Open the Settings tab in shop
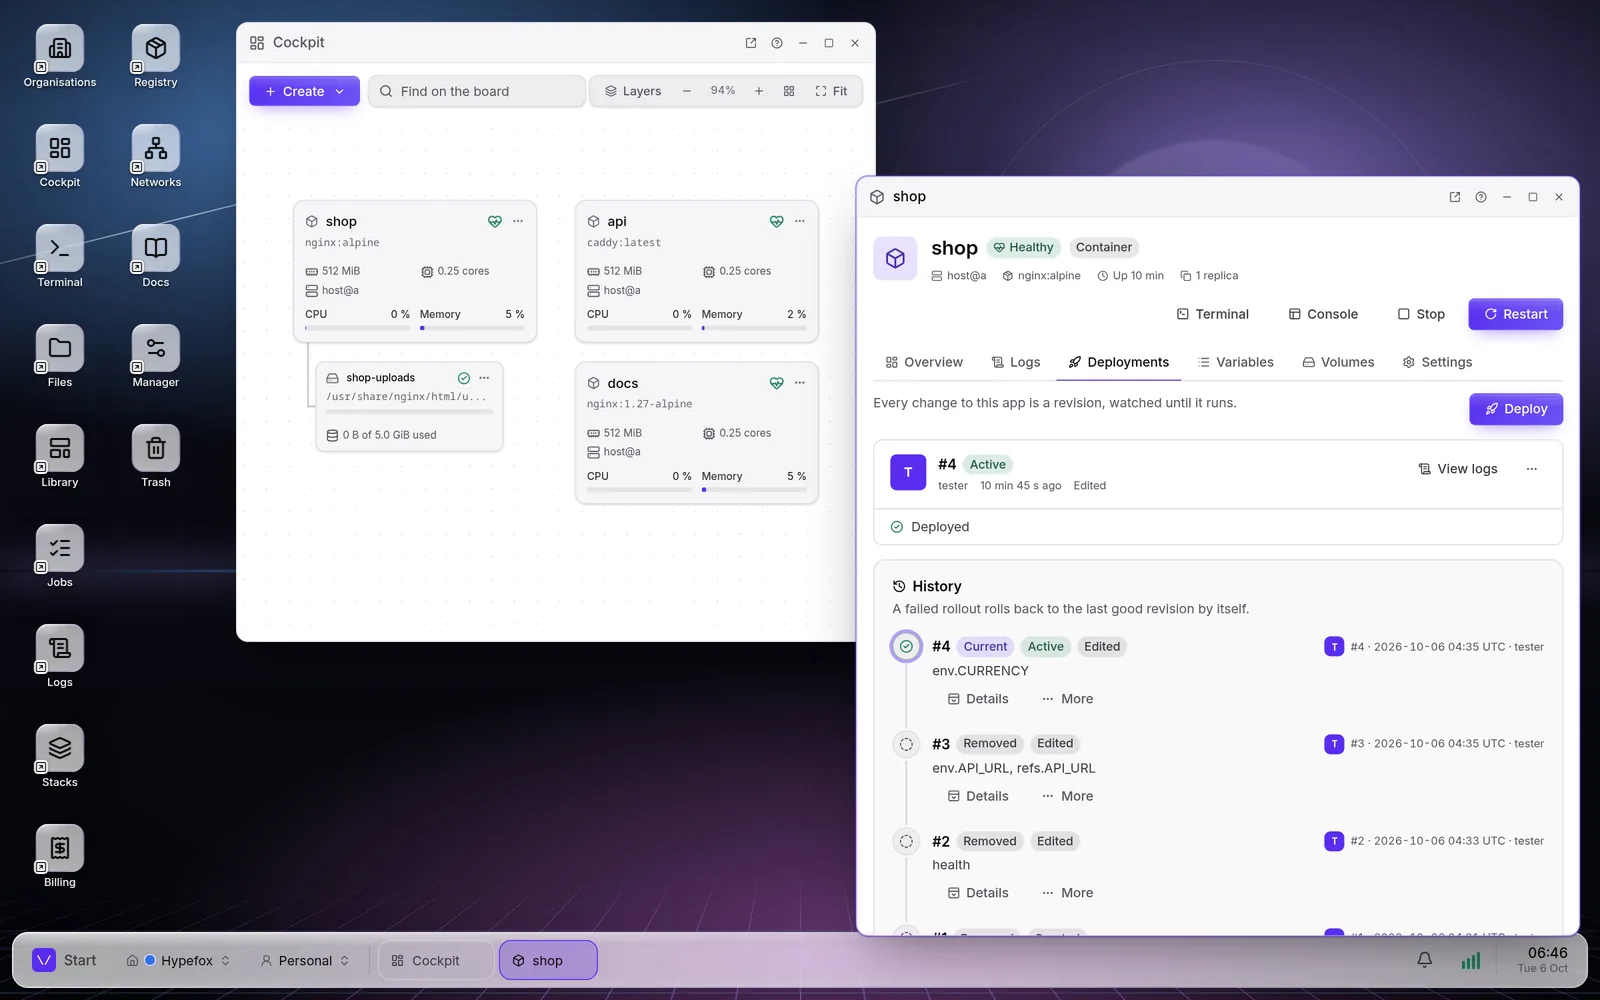This screenshot has width=1600, height=1000. (1437, 362)
